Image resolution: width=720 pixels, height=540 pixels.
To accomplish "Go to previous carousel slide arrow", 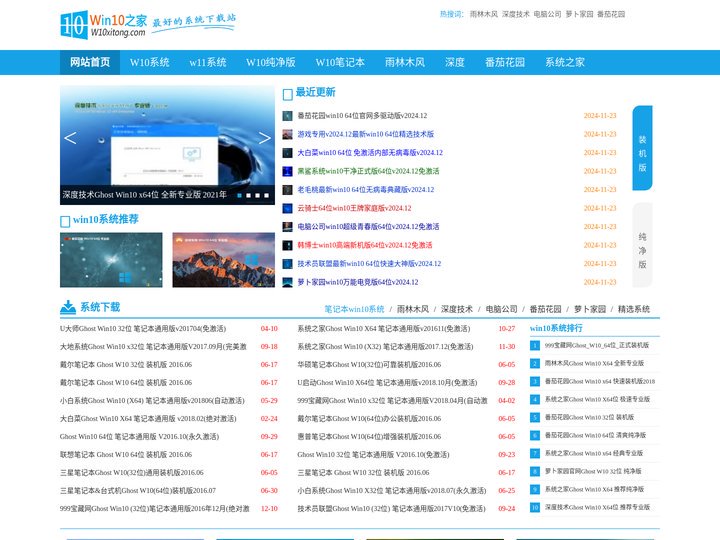I will click(x=70, y=138).
